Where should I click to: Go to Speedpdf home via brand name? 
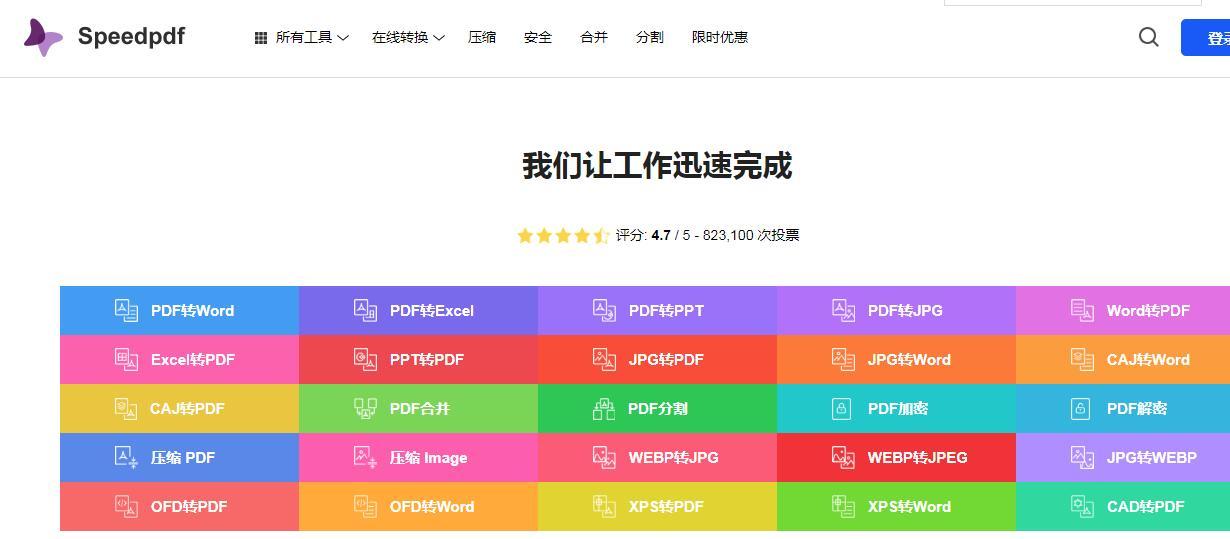[x=131, y=37]
